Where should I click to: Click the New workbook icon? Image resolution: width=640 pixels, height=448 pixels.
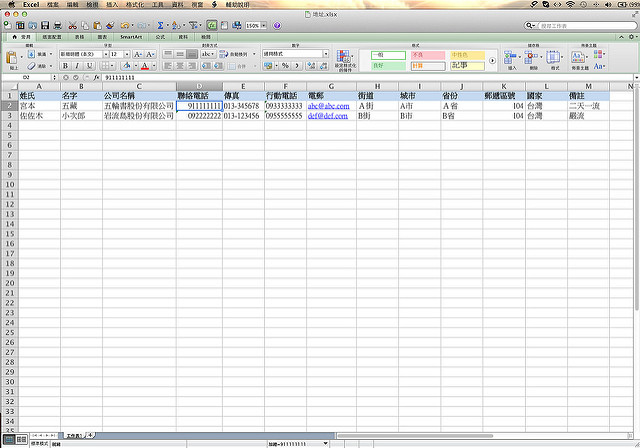7,25
